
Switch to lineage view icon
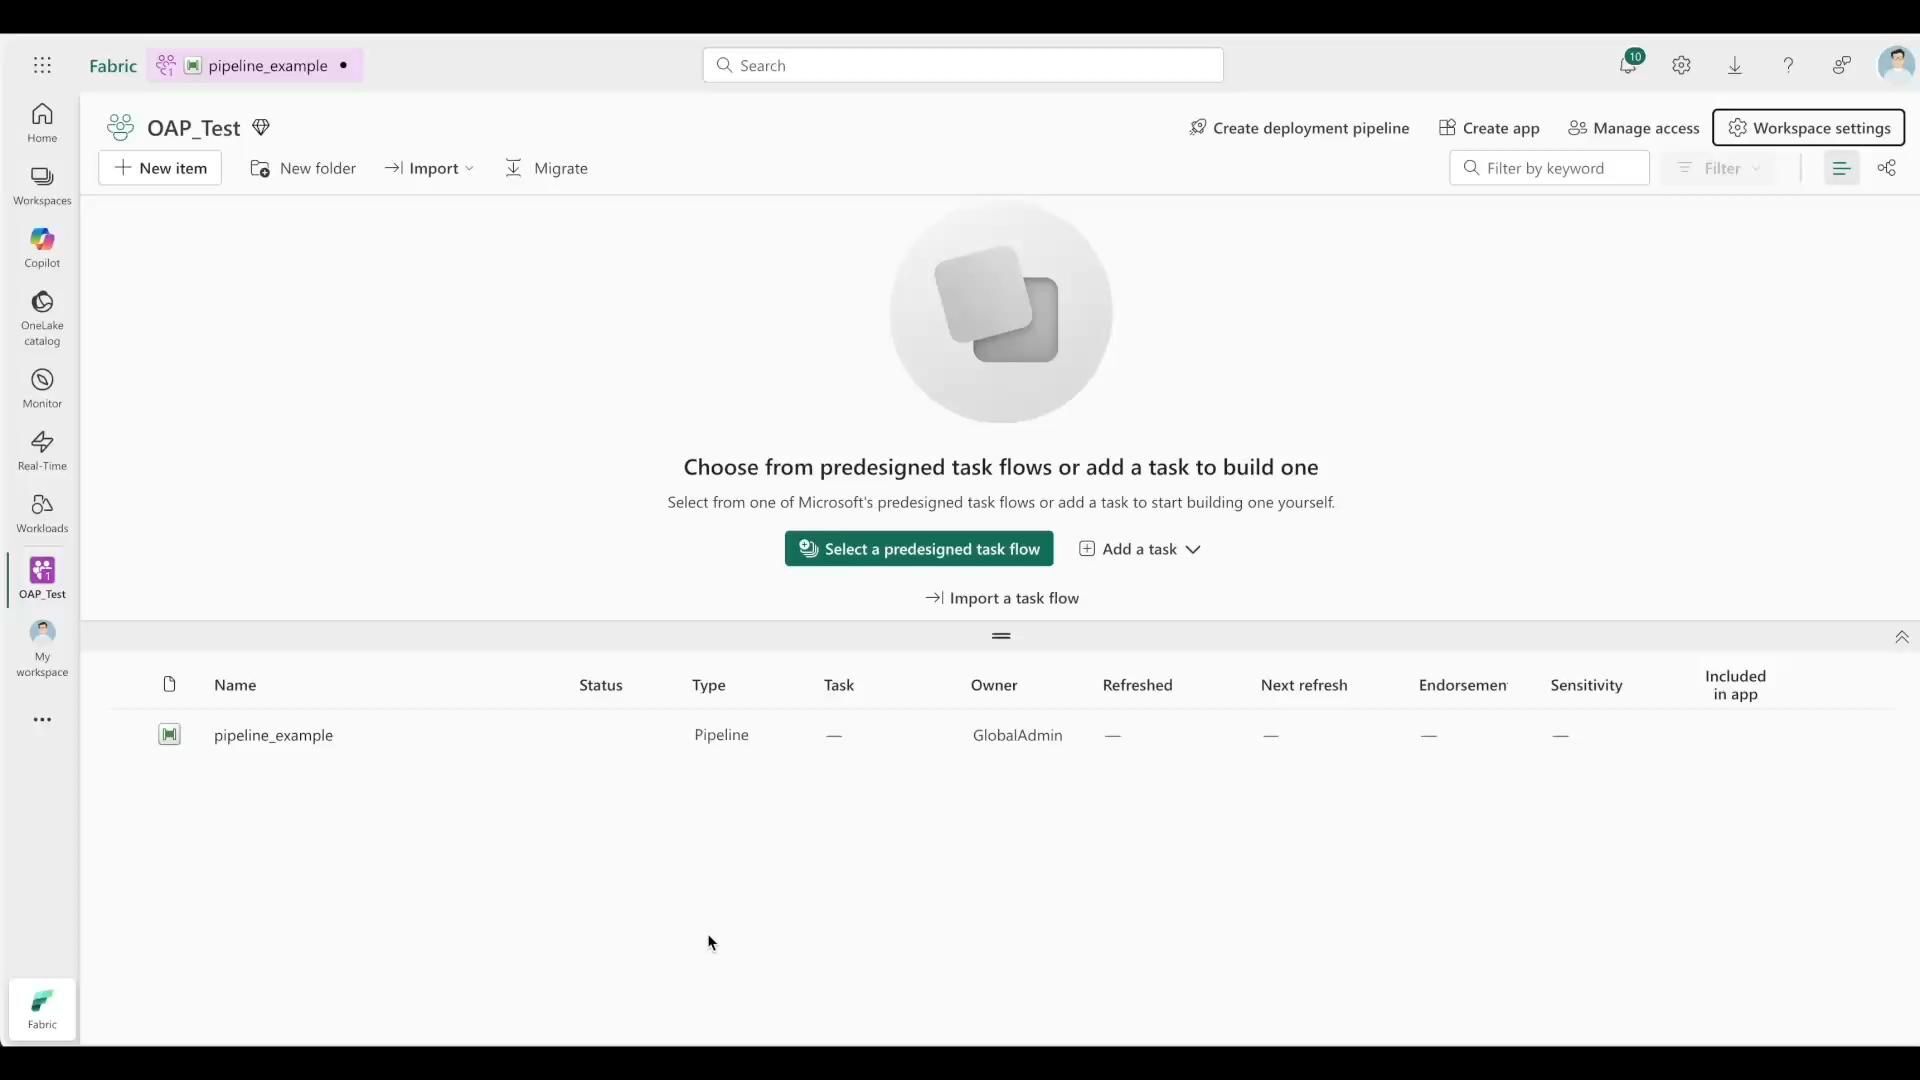[1886, 168]
